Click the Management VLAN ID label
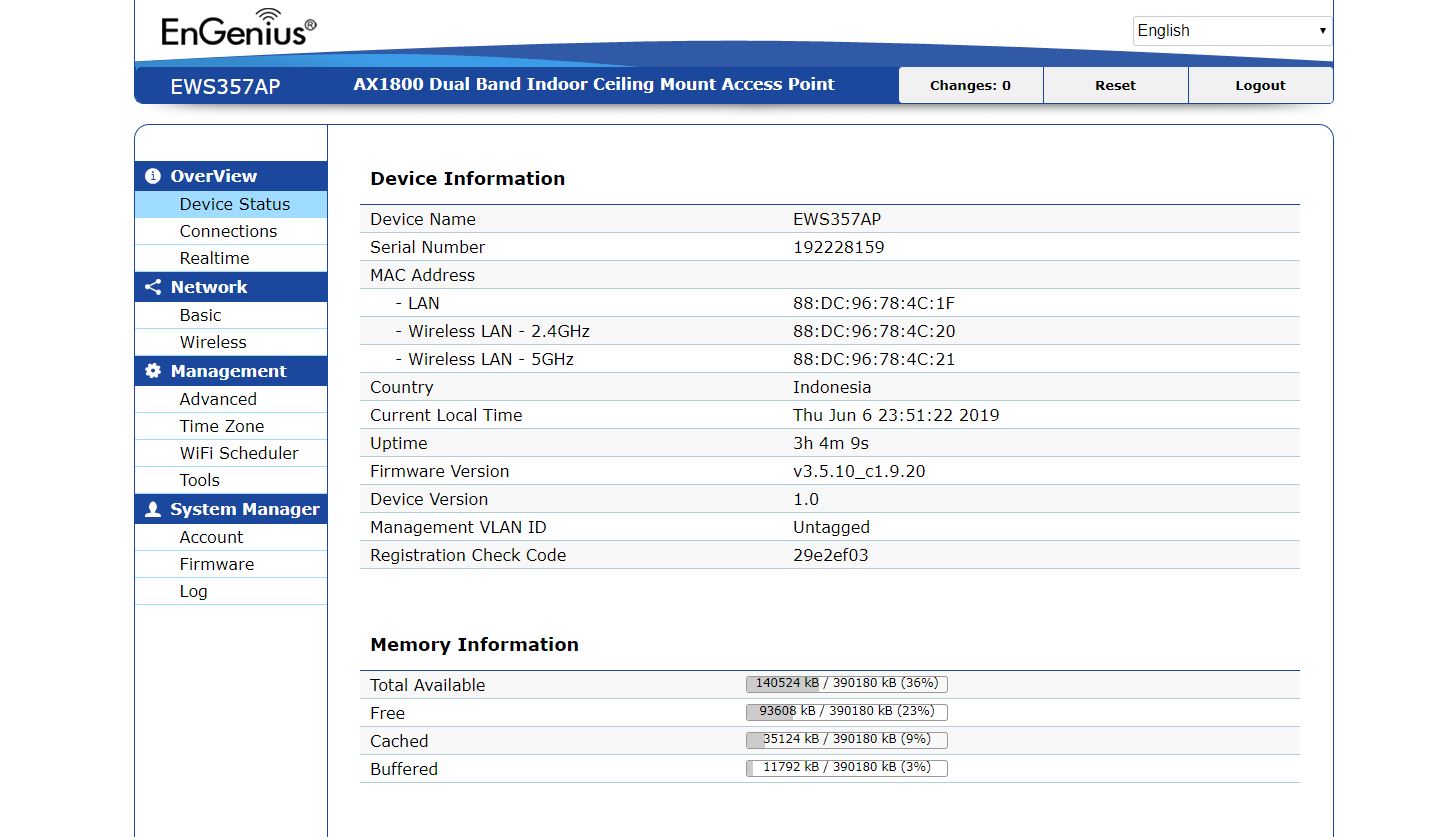 (458, 527)
